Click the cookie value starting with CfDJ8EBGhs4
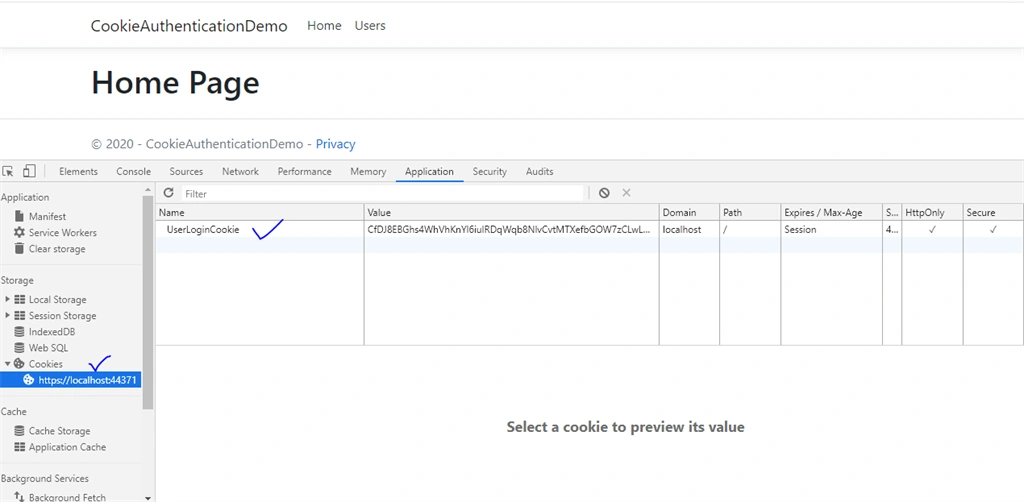 tap(511, 230)
